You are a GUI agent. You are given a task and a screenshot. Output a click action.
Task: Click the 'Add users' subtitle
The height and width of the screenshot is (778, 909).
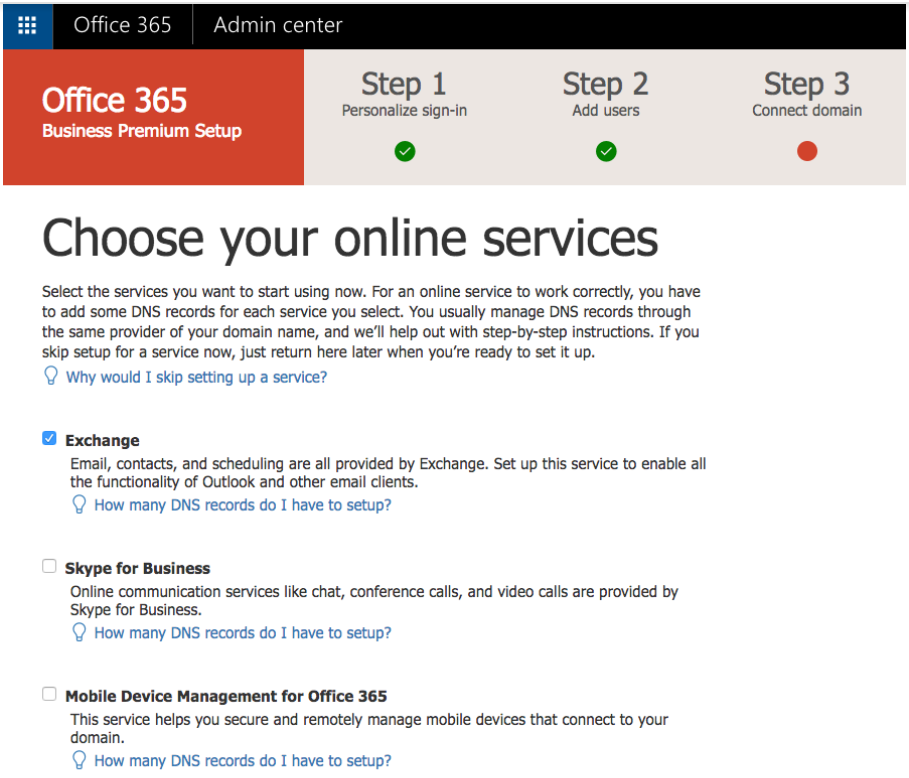606,111
